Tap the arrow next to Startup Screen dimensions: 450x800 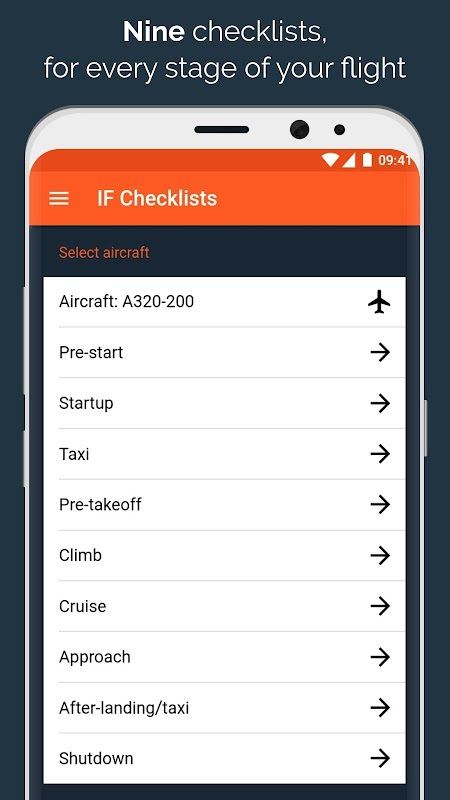tap(380, 403)
